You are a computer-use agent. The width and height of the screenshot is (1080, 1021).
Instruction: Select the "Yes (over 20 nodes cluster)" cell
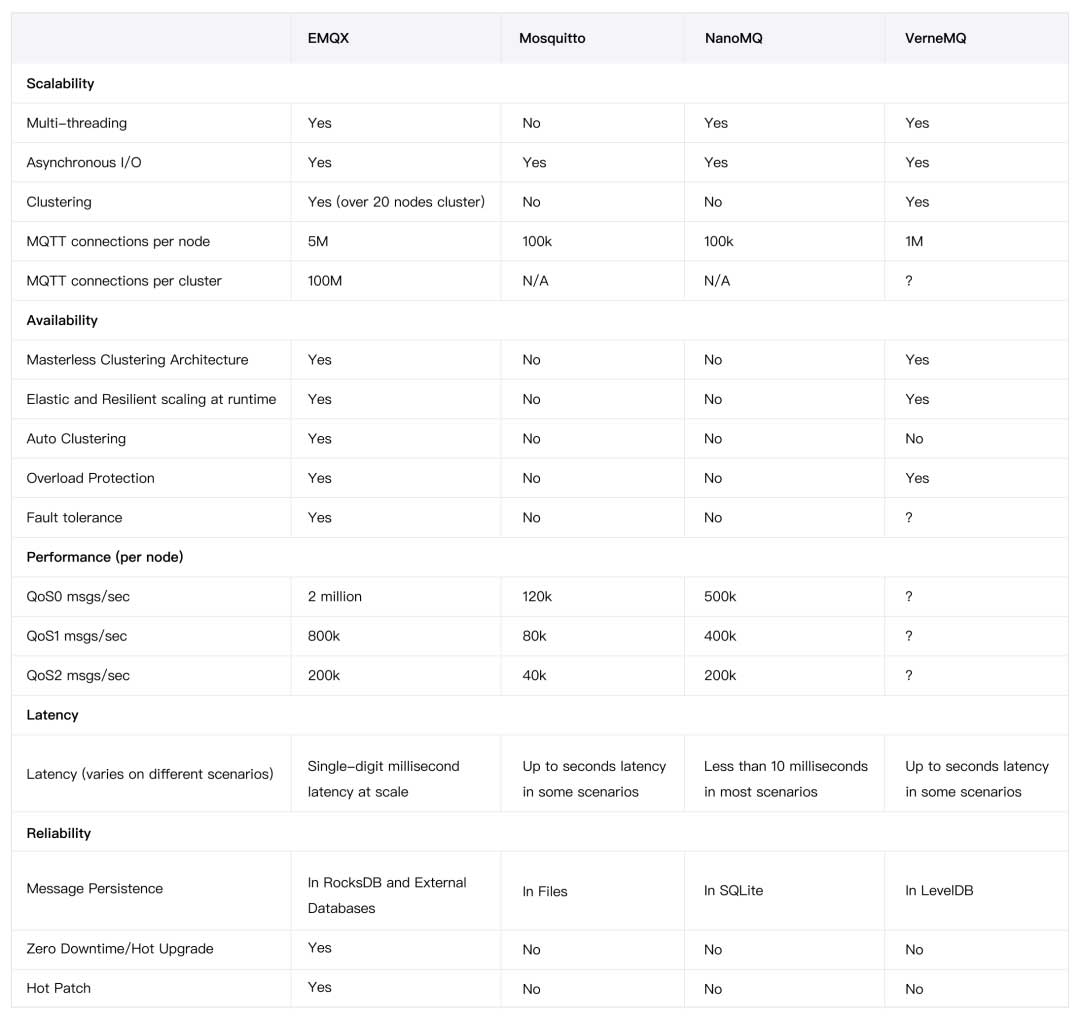coord(396,202)
